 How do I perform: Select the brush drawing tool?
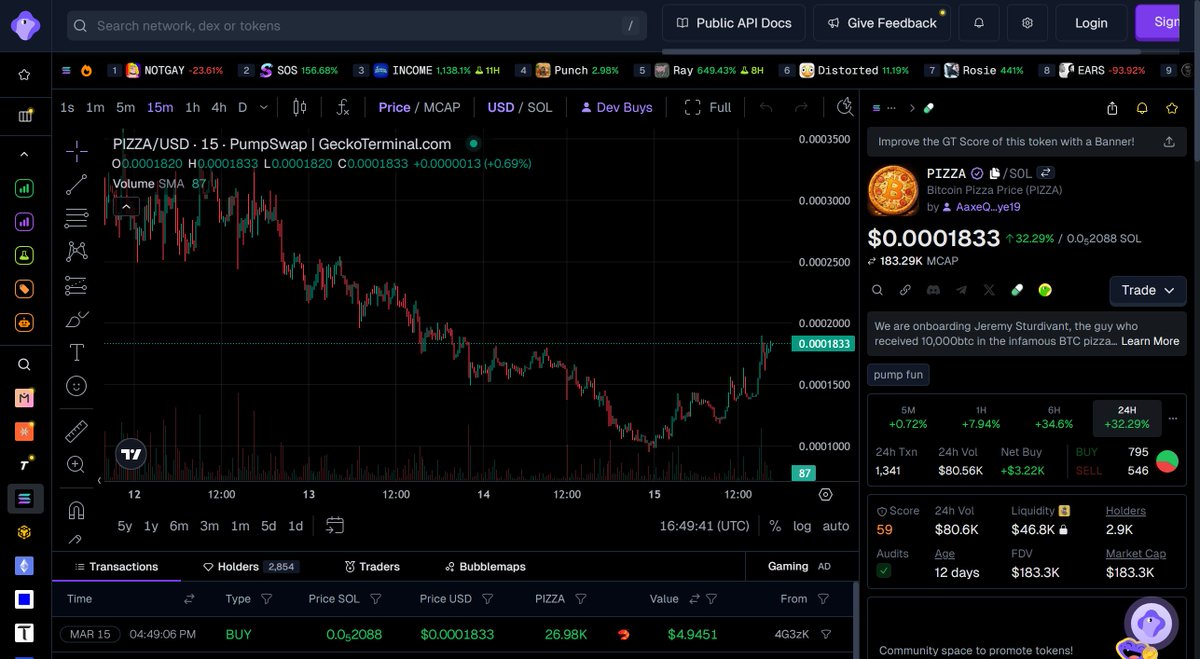[x=77, y=319]
